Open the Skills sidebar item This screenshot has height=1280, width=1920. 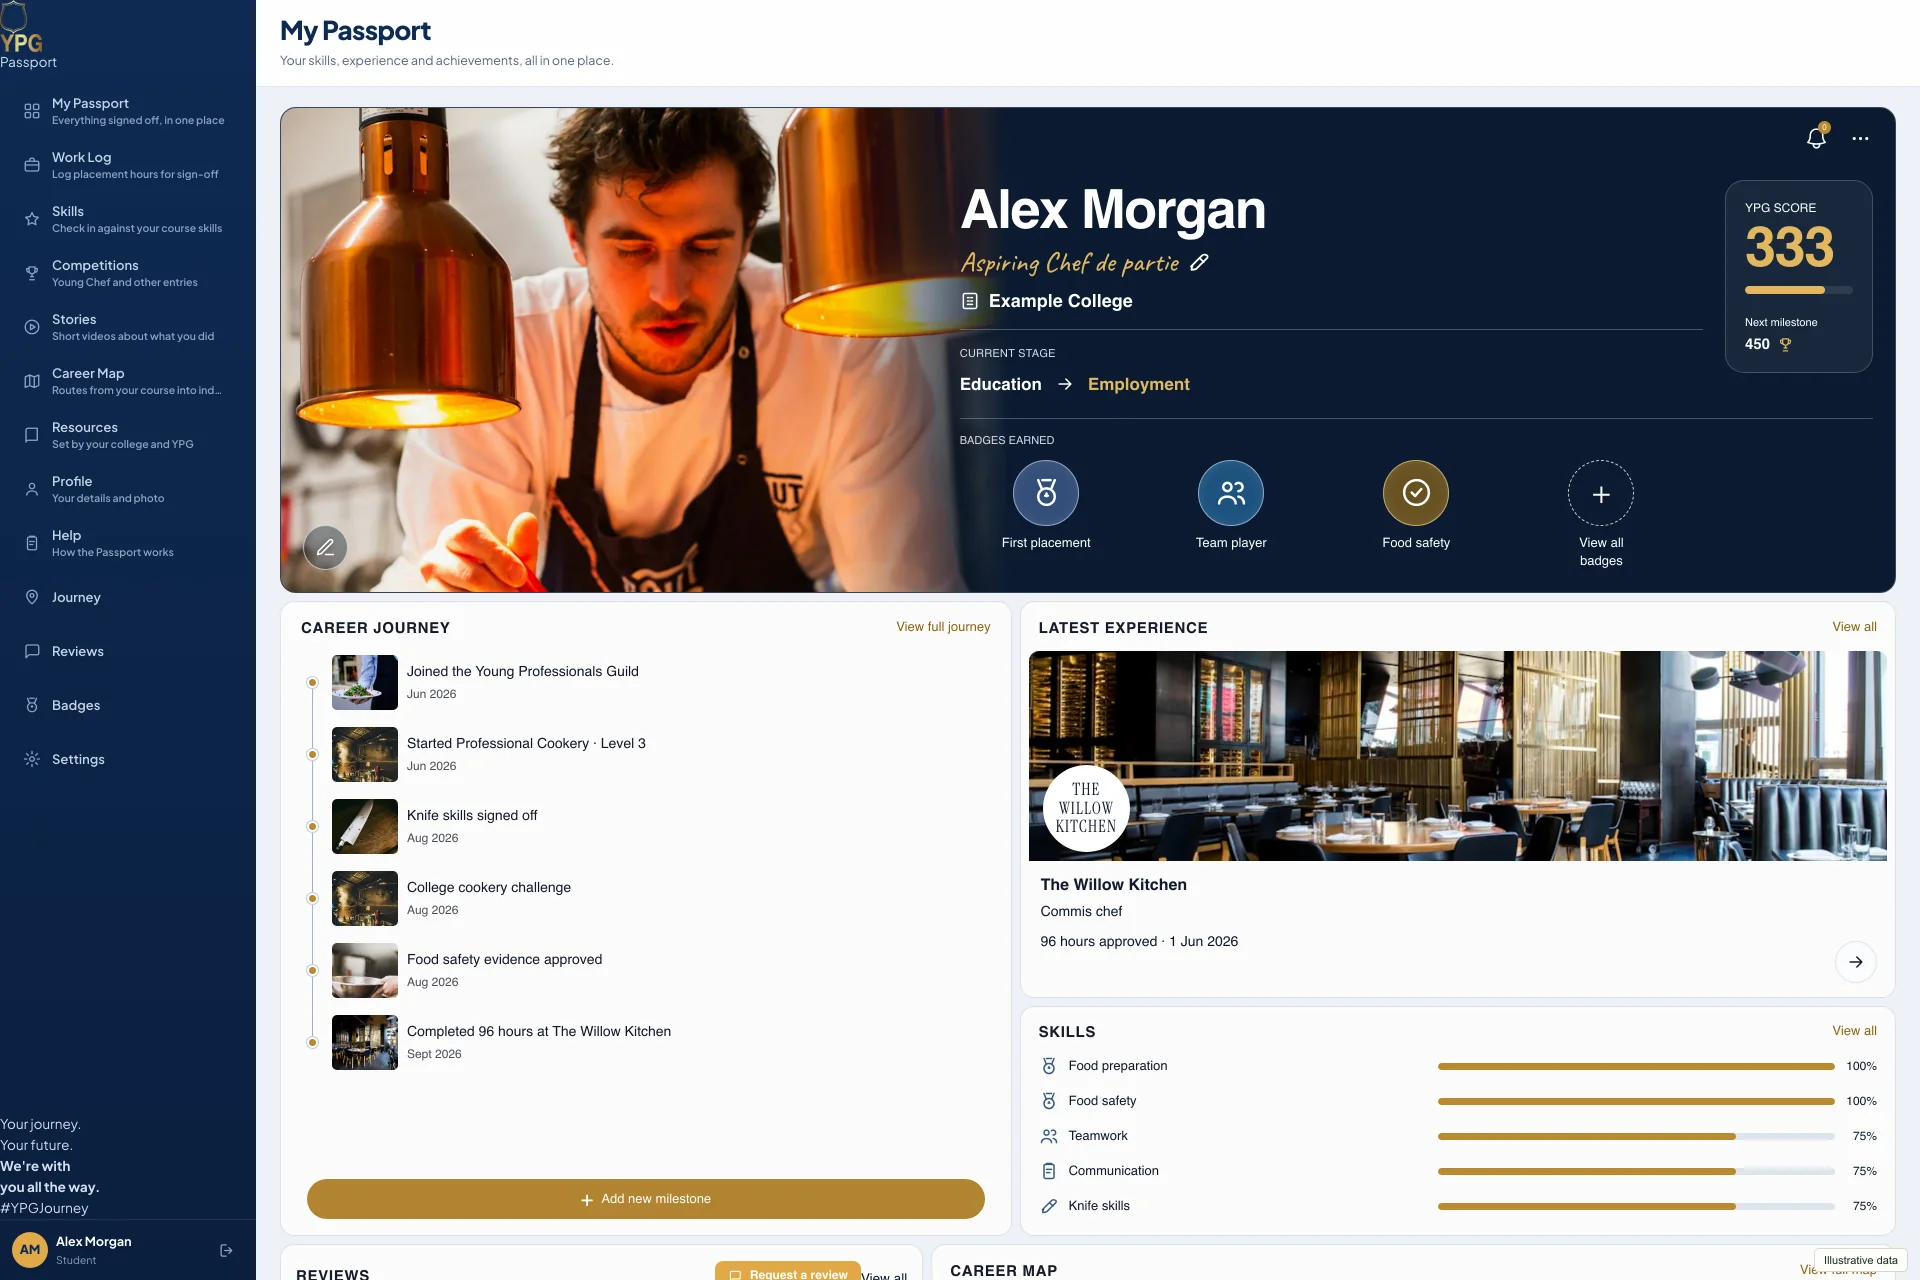point(128,219)
